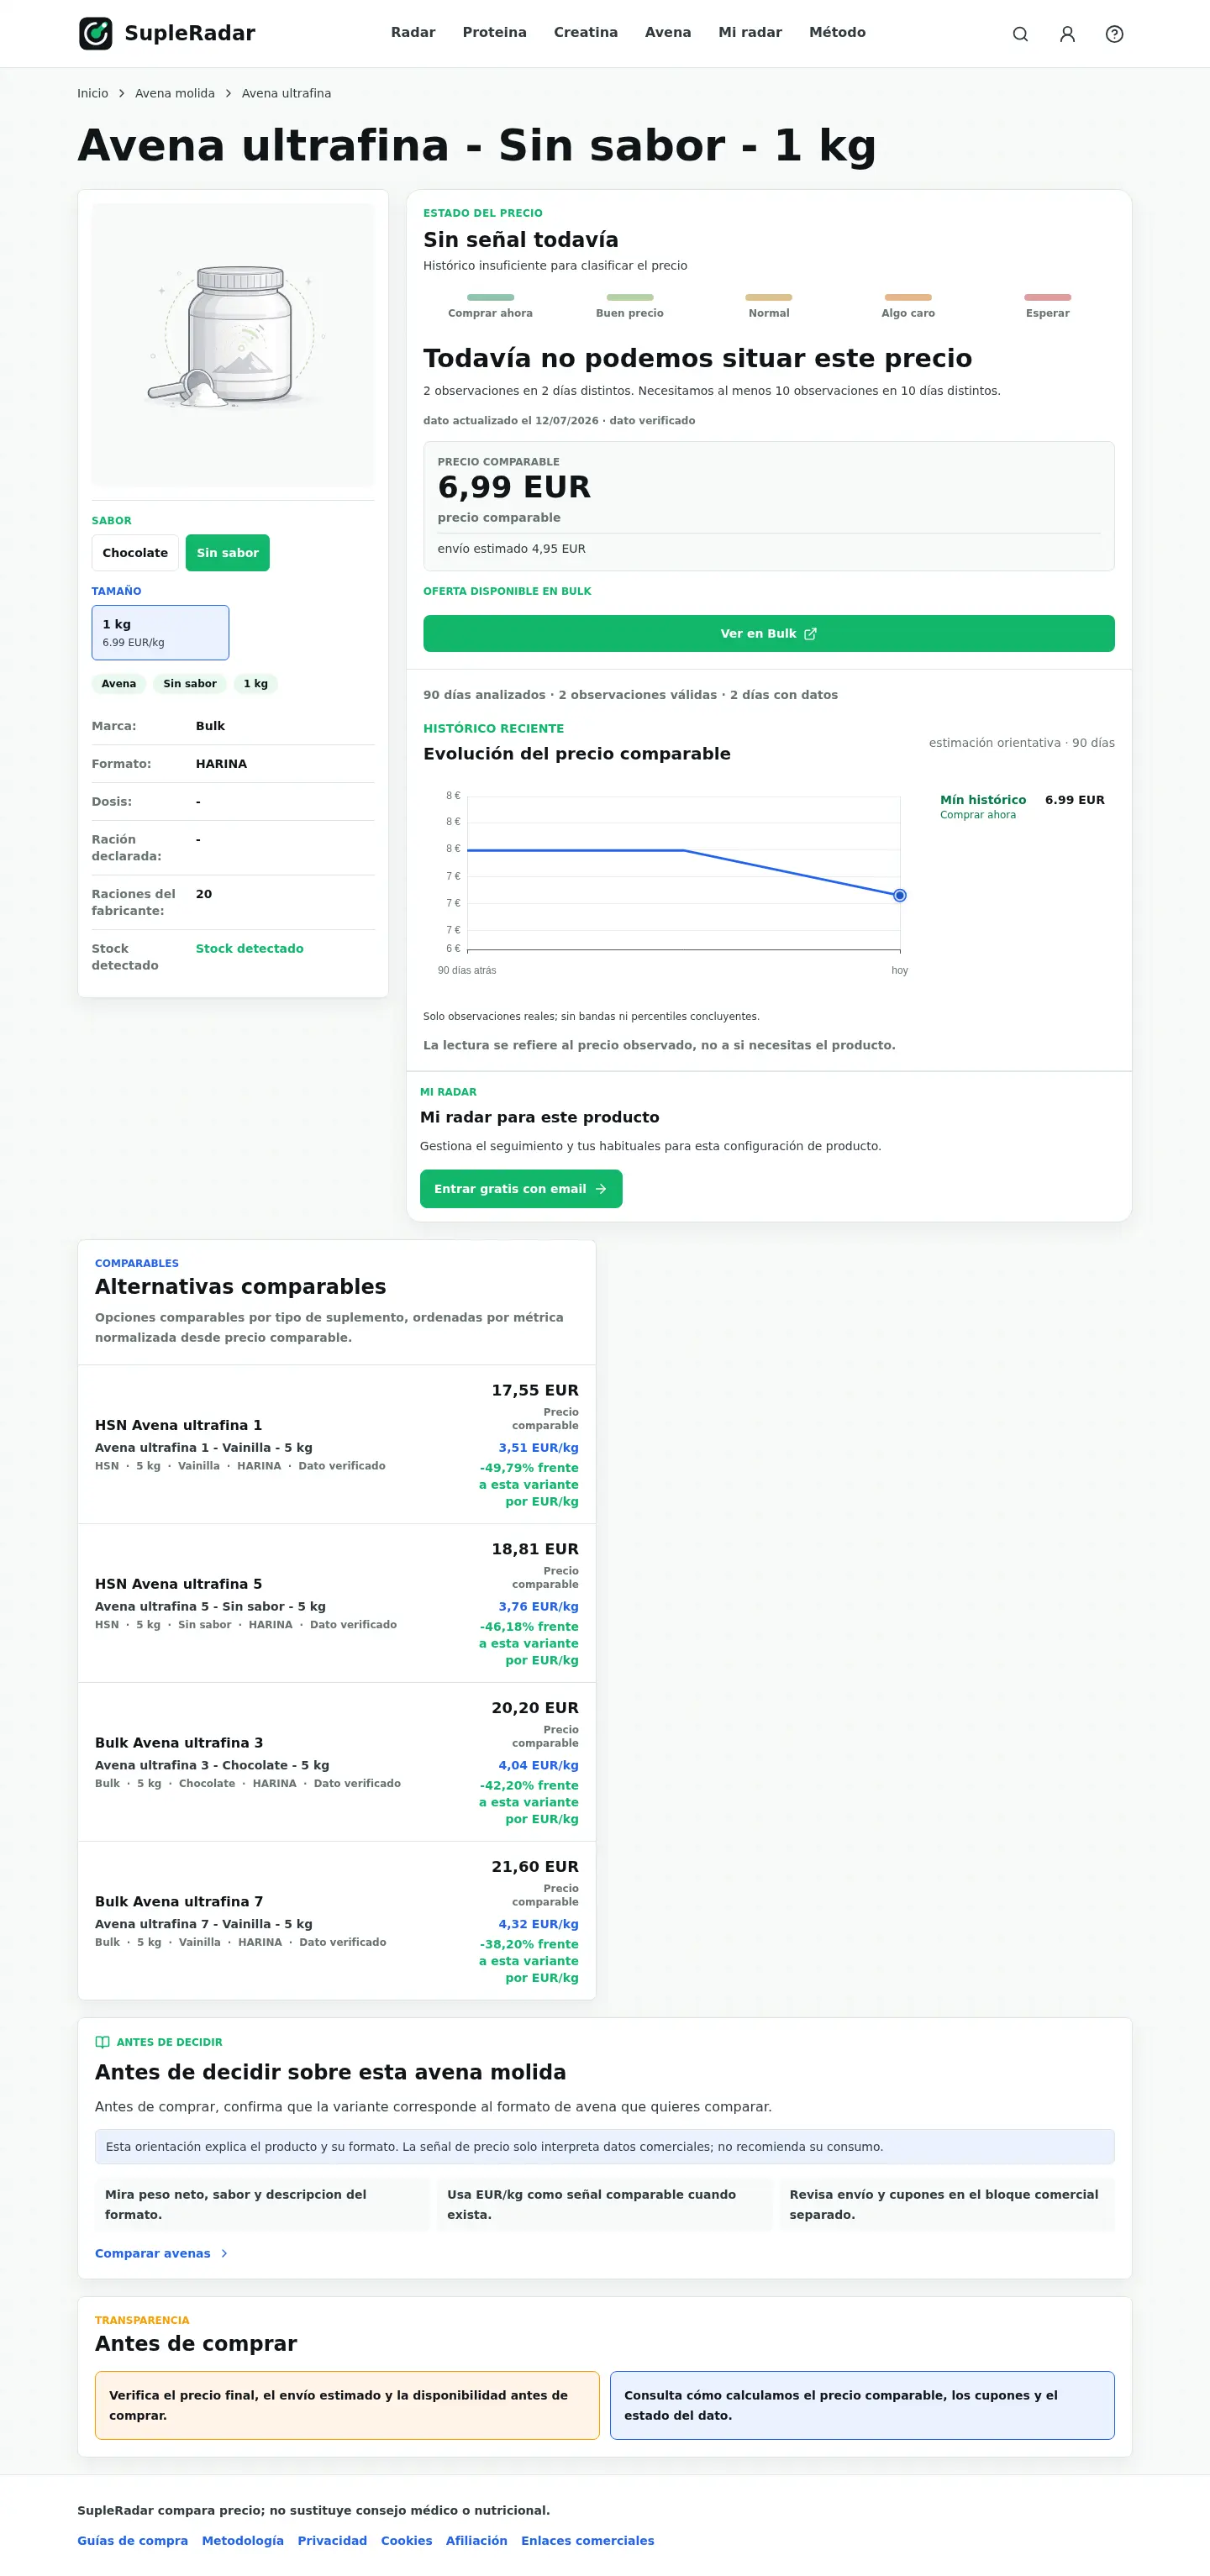Click the 6,99 EUR comparable price

514,487
